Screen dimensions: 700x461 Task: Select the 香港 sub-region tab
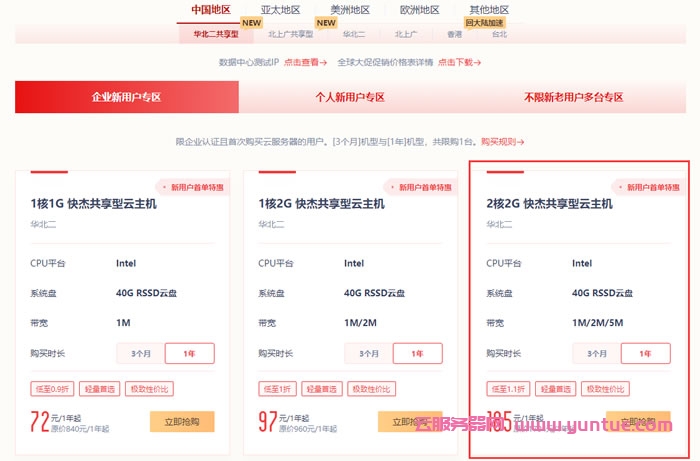tap(455, 34)
